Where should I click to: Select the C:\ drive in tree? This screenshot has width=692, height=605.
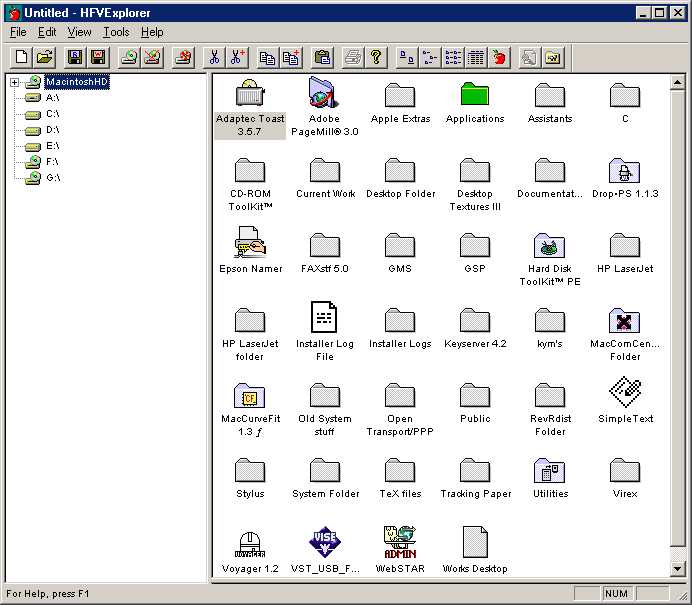(53, 114)
